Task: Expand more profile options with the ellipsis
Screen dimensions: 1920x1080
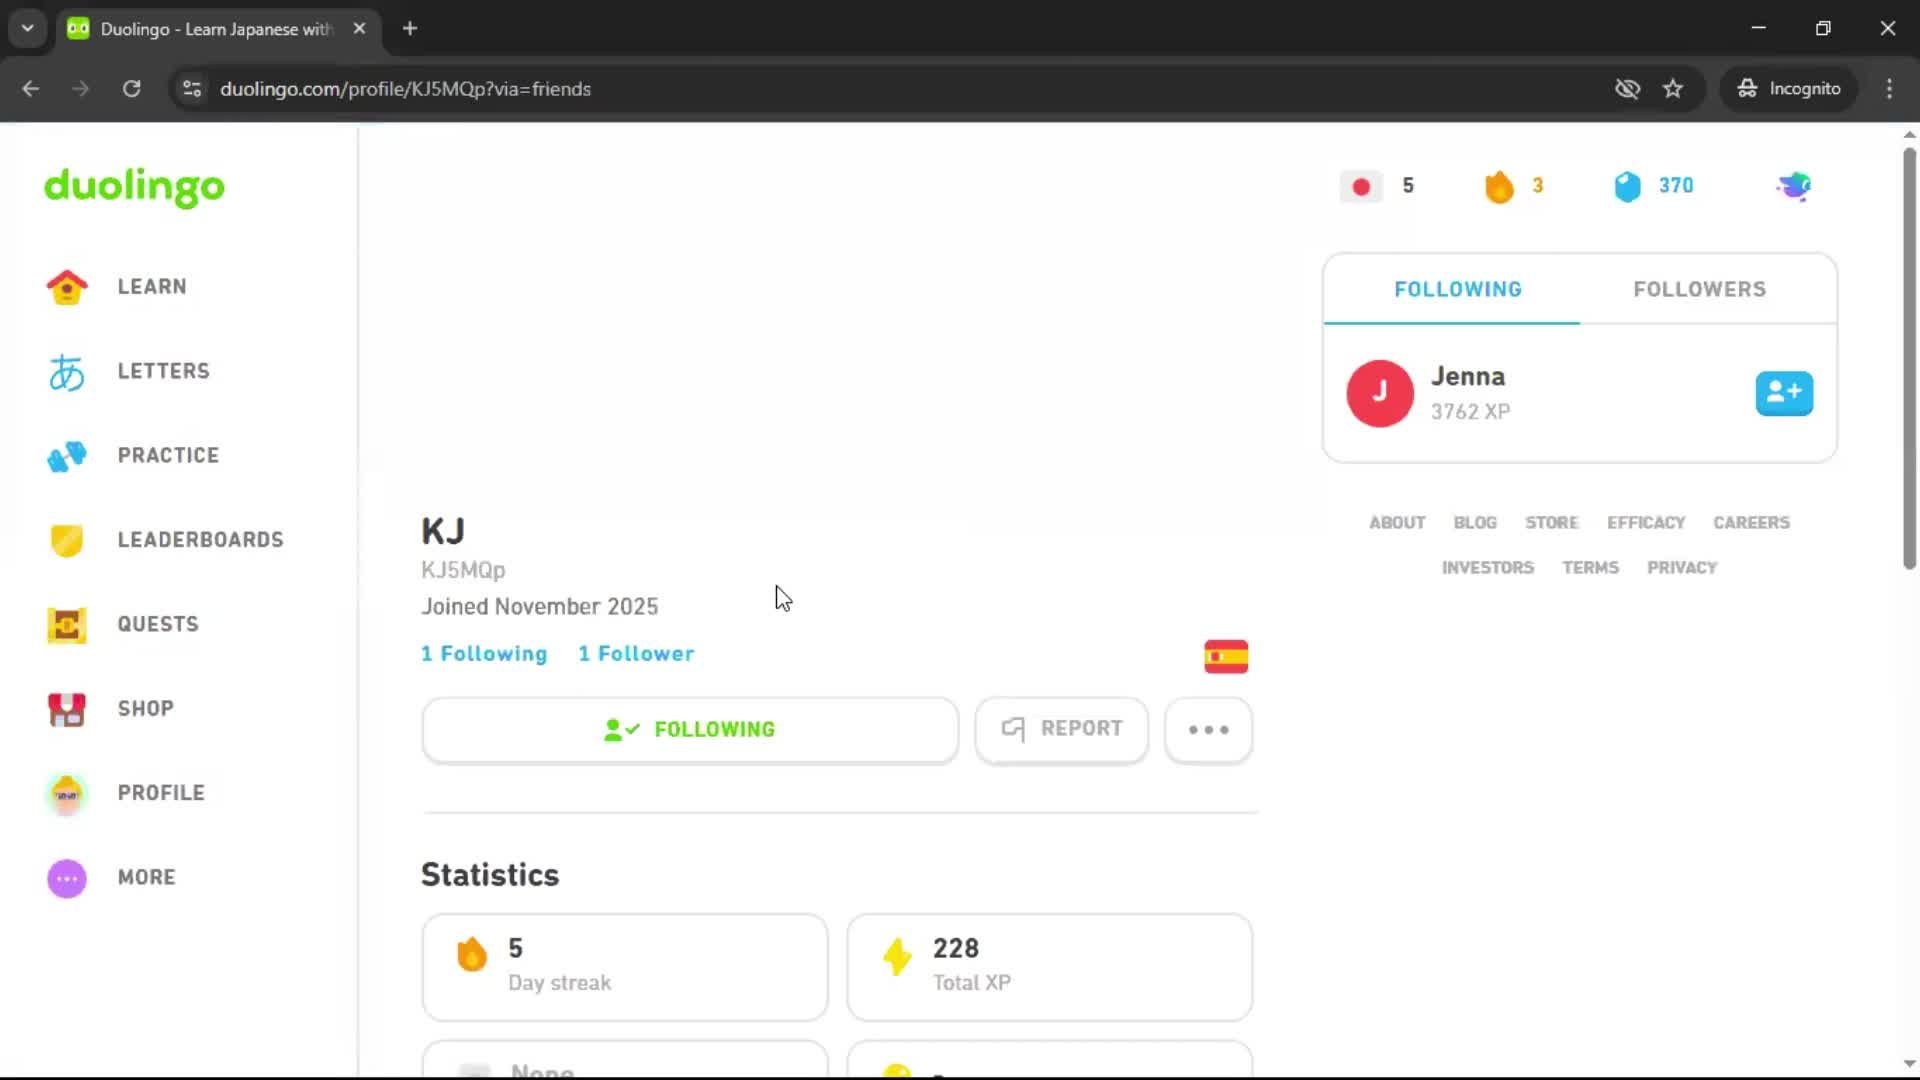Action: pos(1208,730)
